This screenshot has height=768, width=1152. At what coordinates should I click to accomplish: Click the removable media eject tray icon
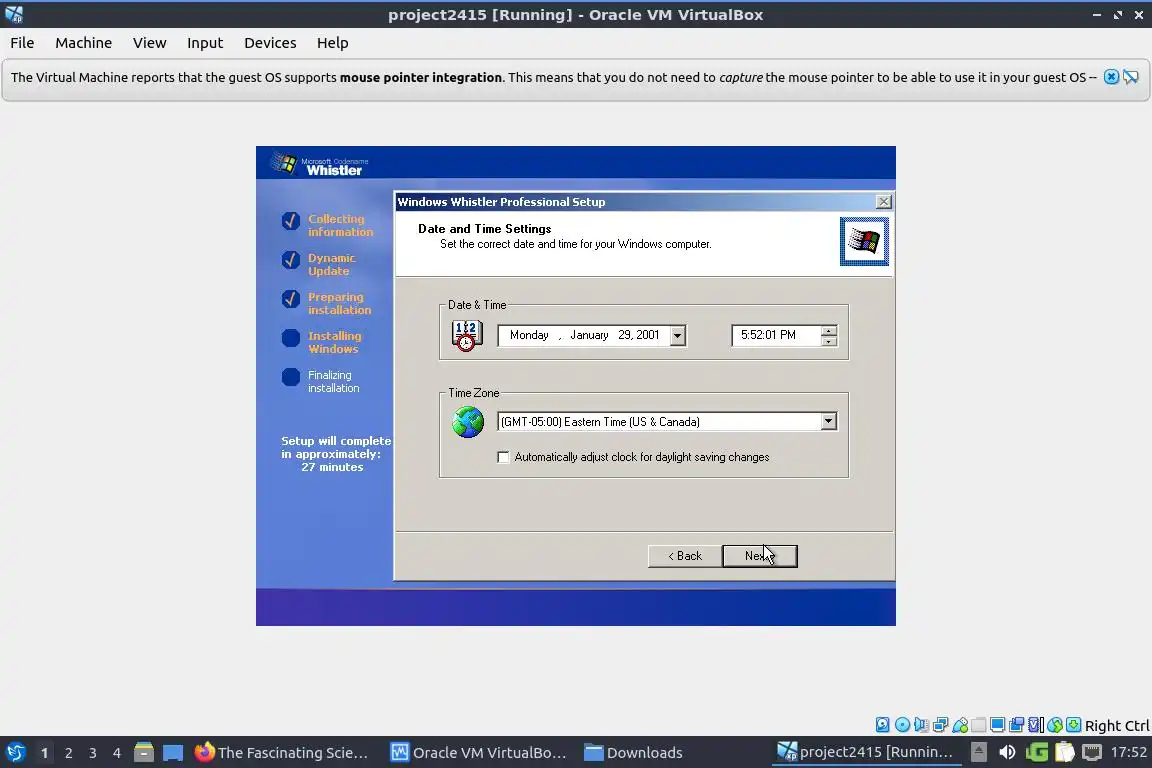coord(979,753)
